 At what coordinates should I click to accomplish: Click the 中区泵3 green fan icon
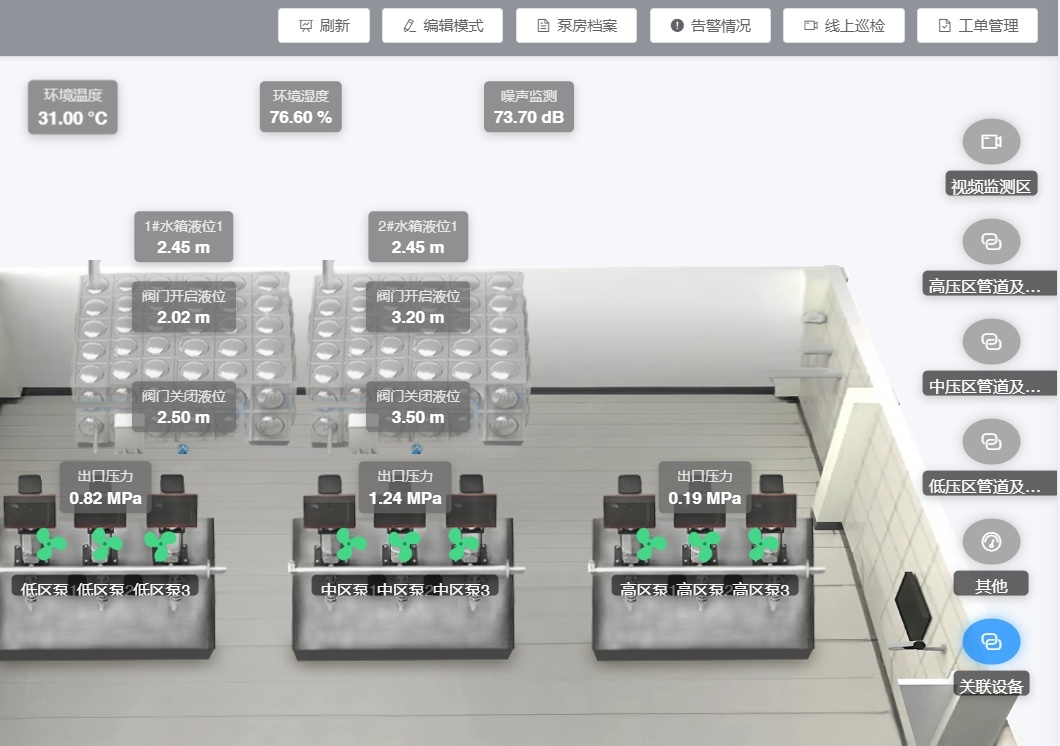(461, 545)
